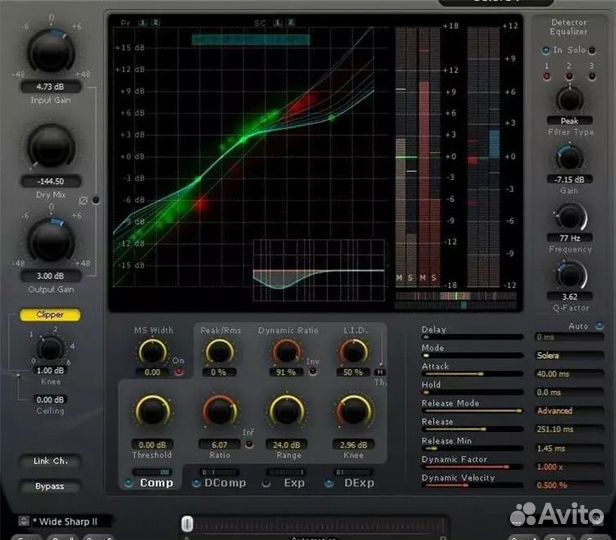The height and width of the screenshot is (540, 616).
Task: Click the Threshold knob
Action: (x=152, y=412)
